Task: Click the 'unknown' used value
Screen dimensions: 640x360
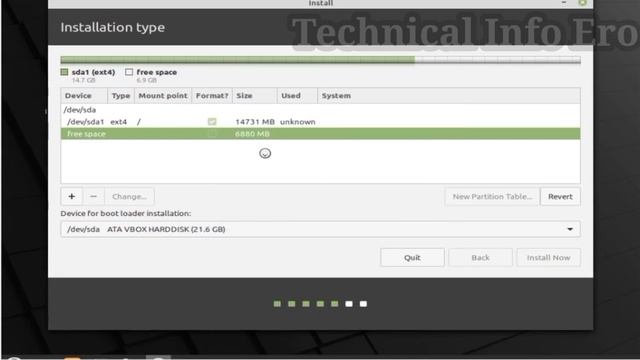Action: tap(298, 122)
